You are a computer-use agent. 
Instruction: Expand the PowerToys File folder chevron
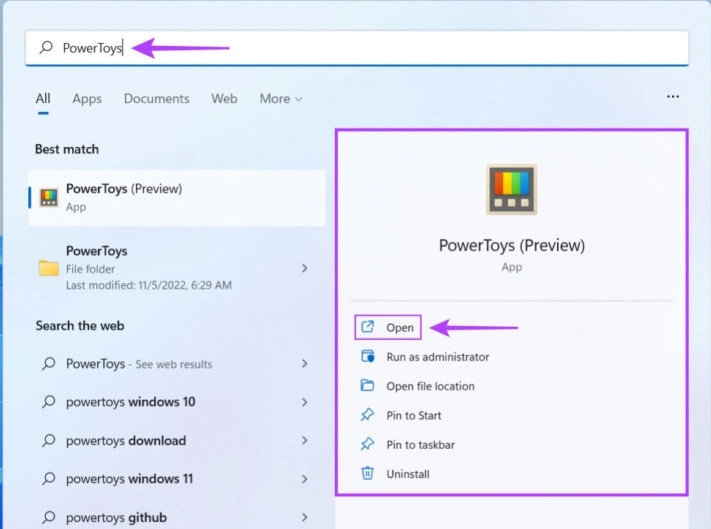[x=305, y=268]
